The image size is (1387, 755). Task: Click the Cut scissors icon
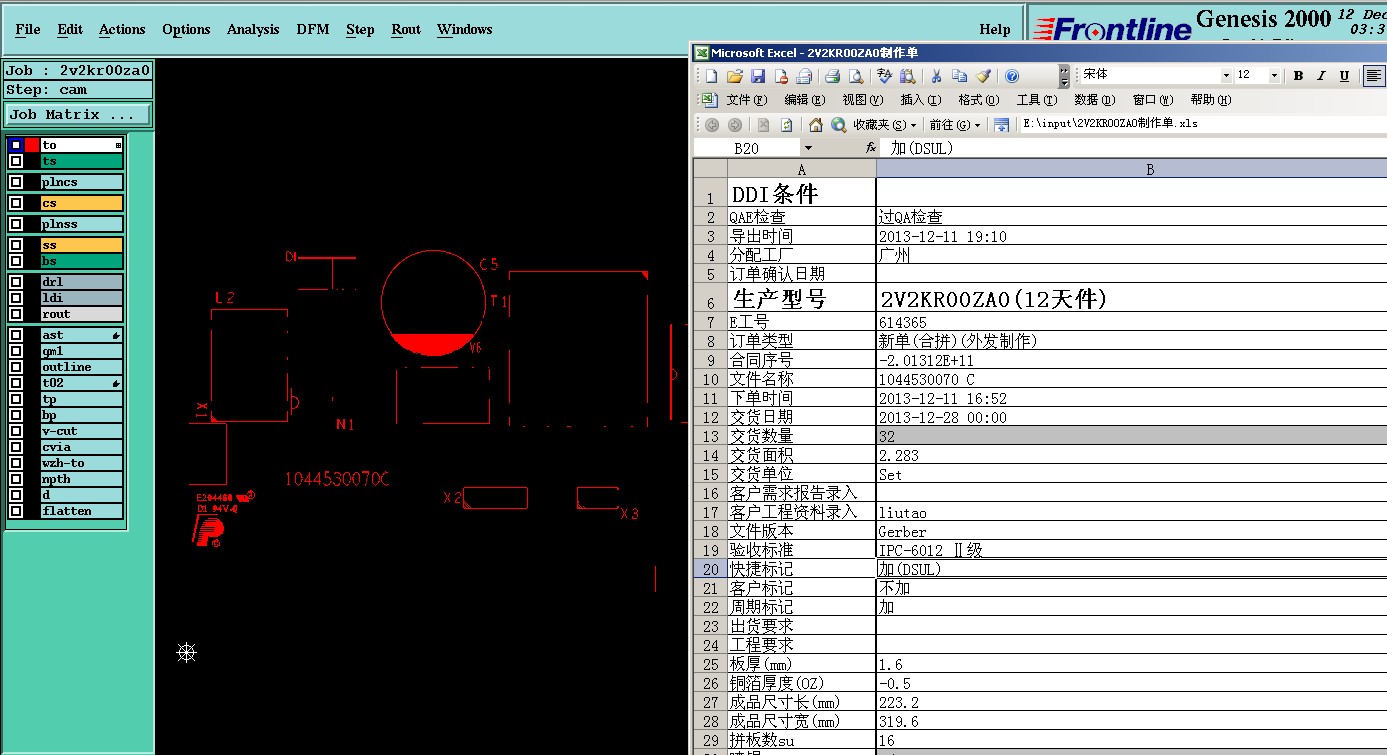pyautogui.click(x=936, y=76)
